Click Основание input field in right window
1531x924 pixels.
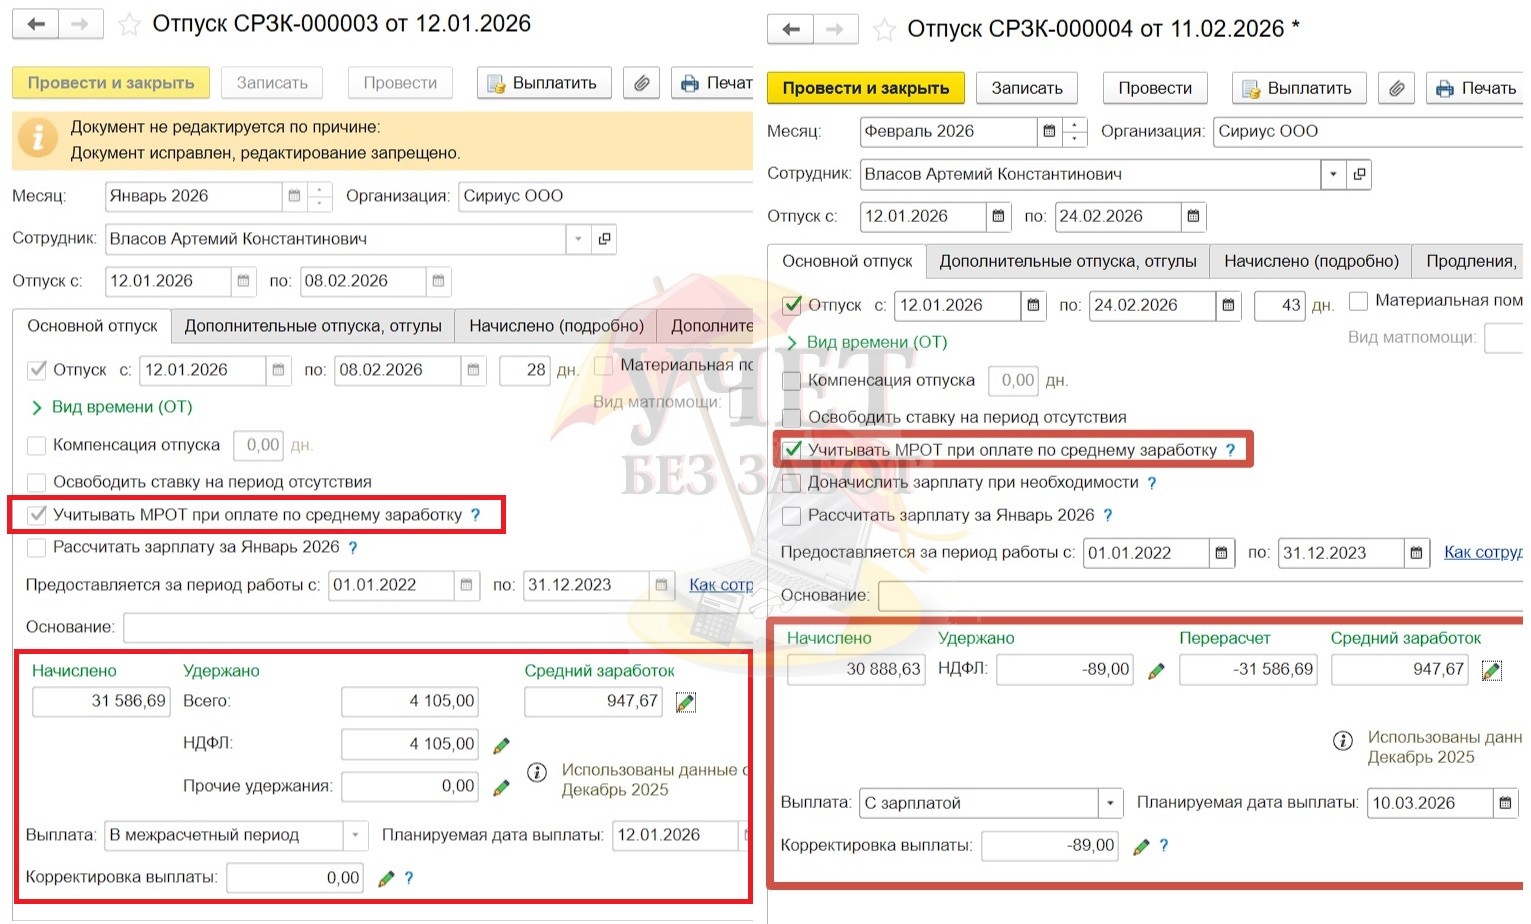pos(1200,596)
